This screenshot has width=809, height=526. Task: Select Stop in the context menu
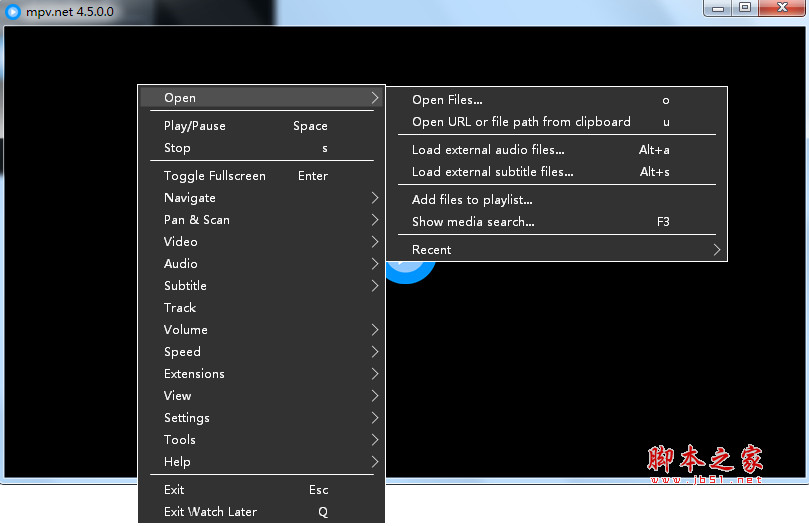point(262,148)
